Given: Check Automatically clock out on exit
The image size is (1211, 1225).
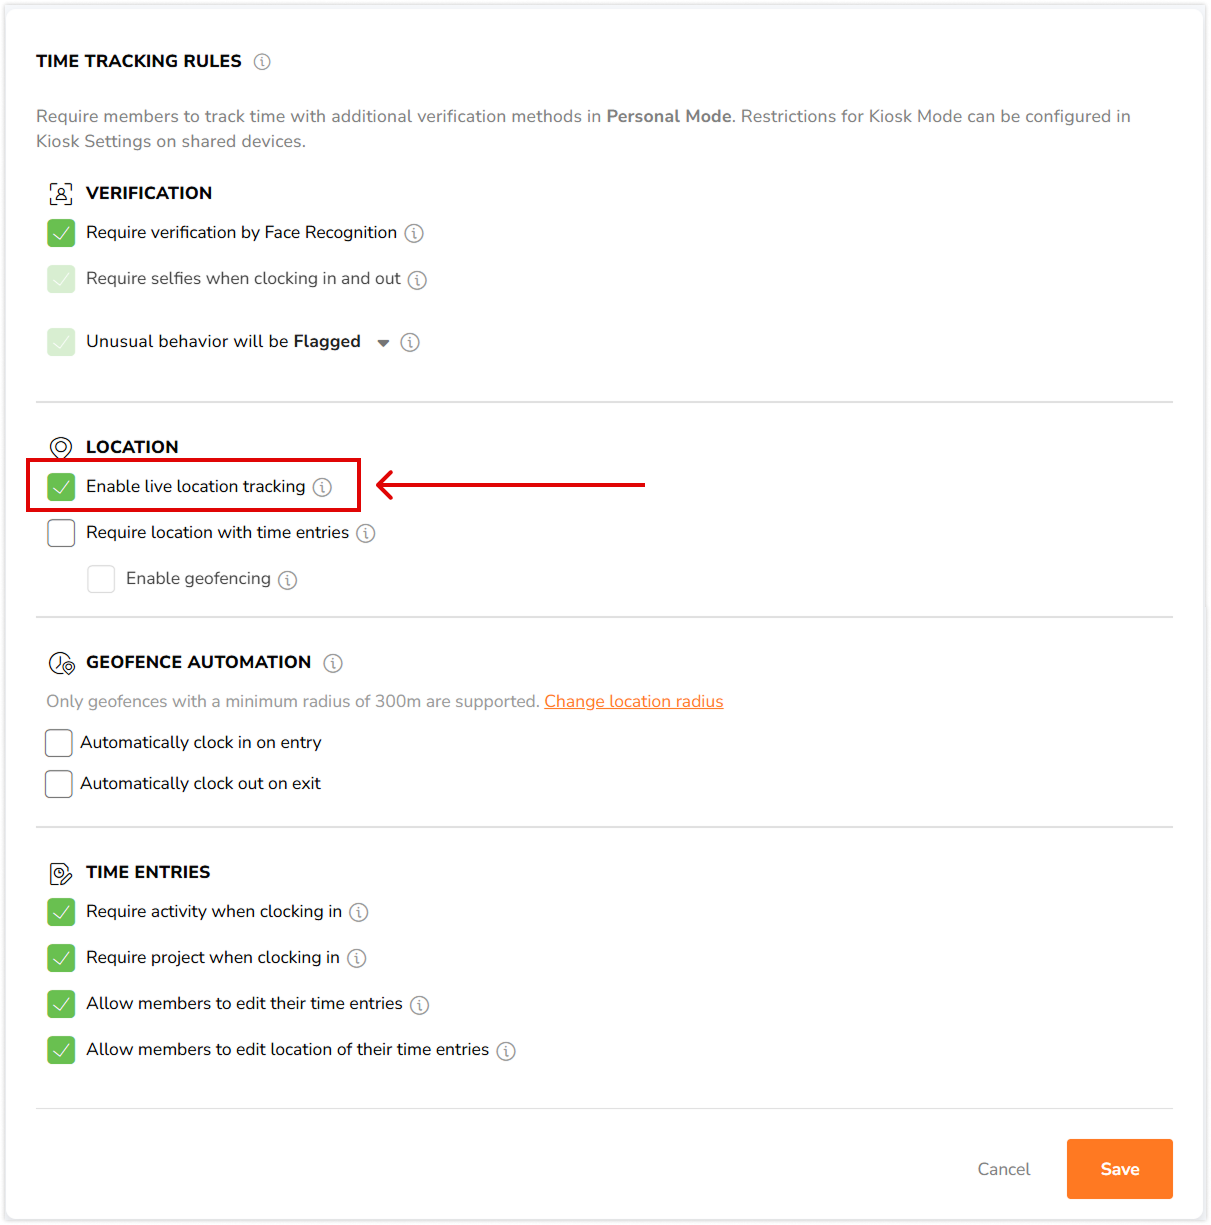Looking at the screenshot, I should coord(58,784).
